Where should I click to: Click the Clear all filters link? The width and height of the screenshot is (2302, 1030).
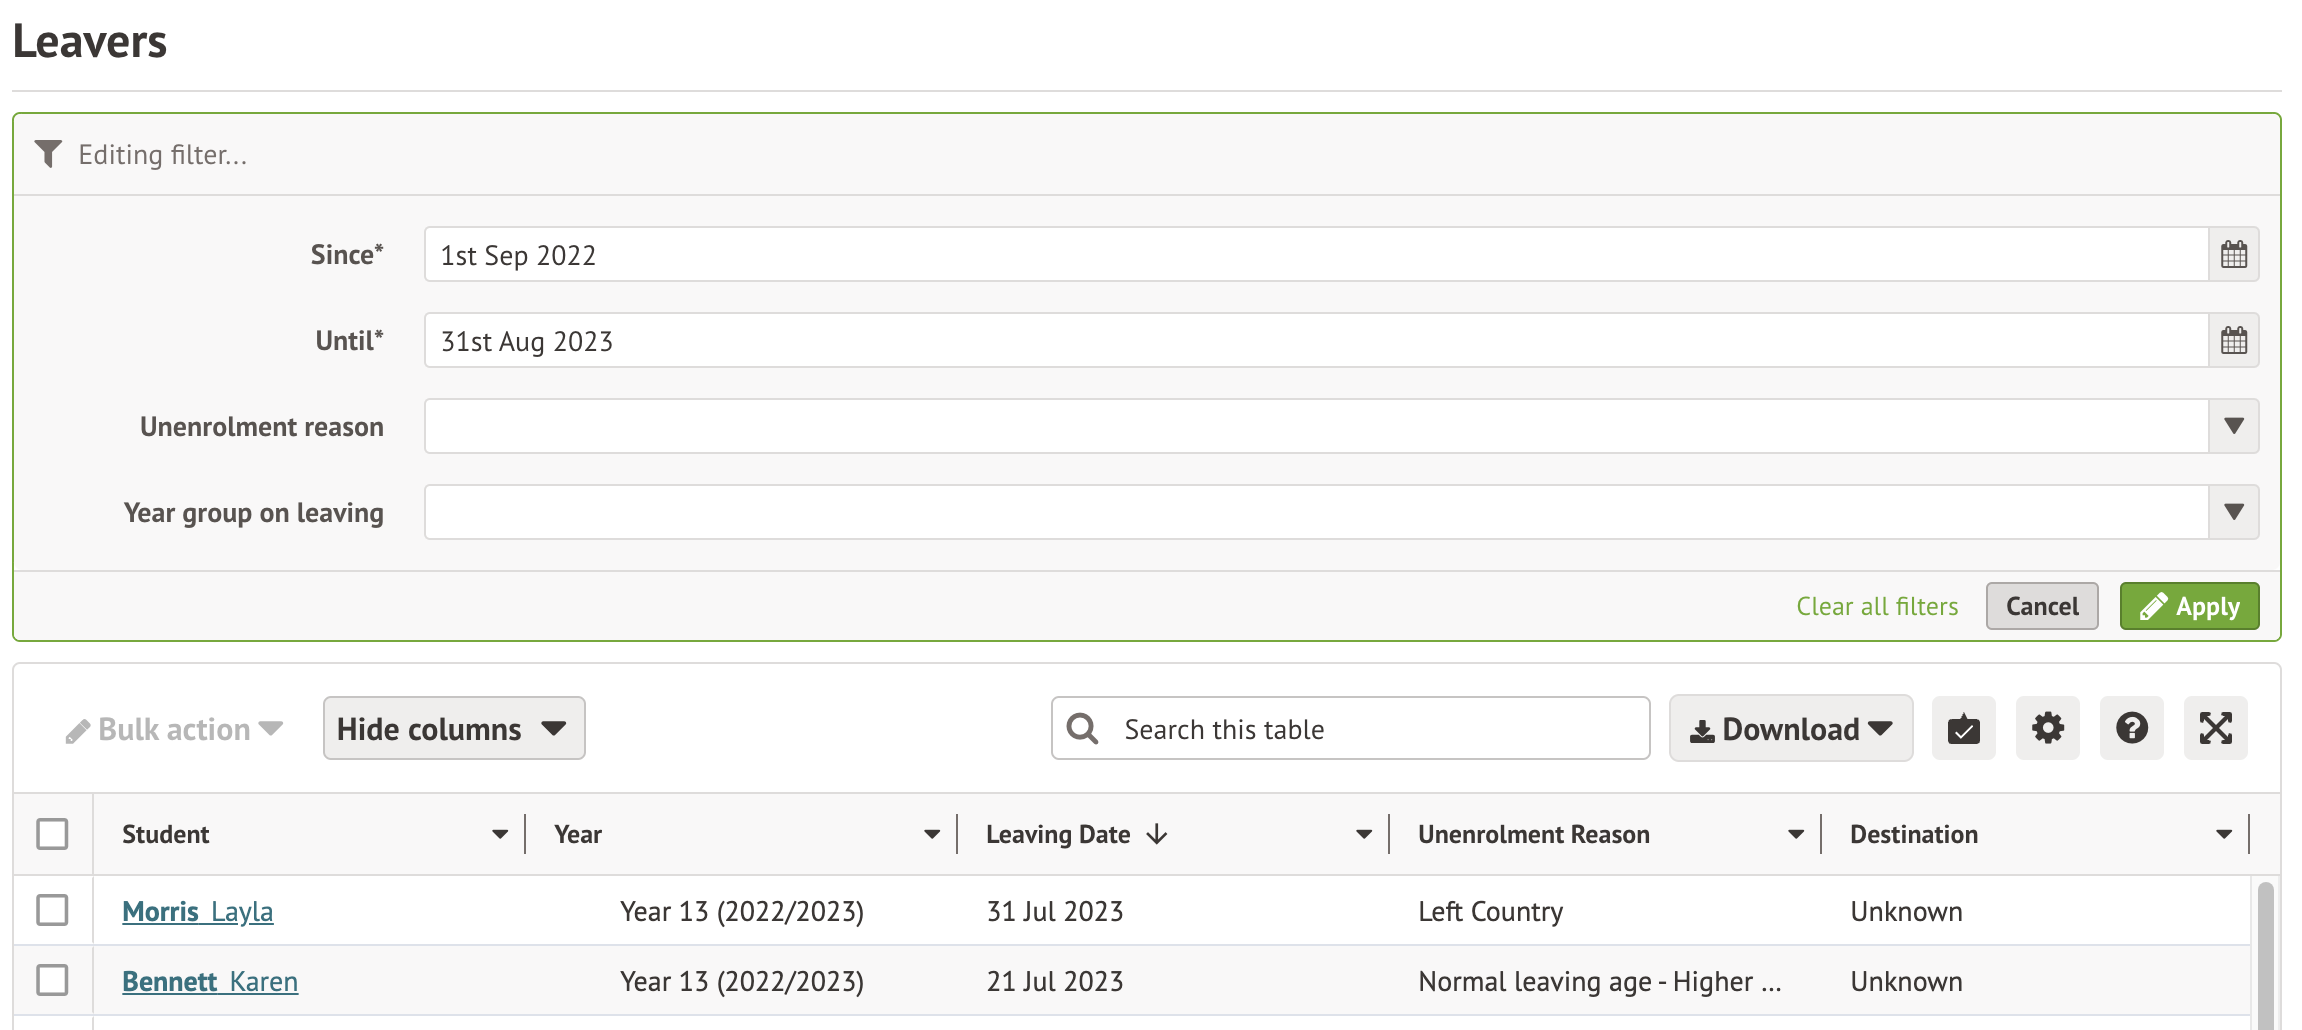coord(1876,606)
